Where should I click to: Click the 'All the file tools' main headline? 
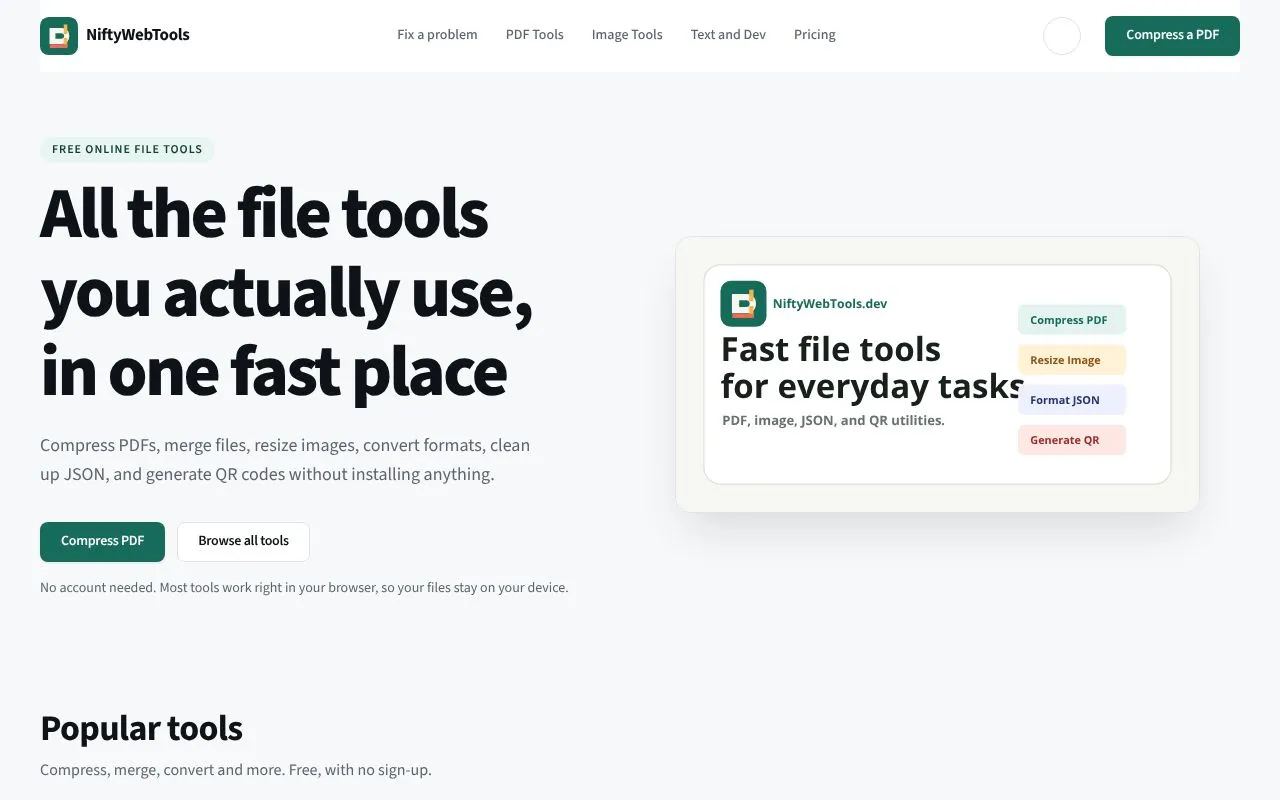tap(286, 292)
